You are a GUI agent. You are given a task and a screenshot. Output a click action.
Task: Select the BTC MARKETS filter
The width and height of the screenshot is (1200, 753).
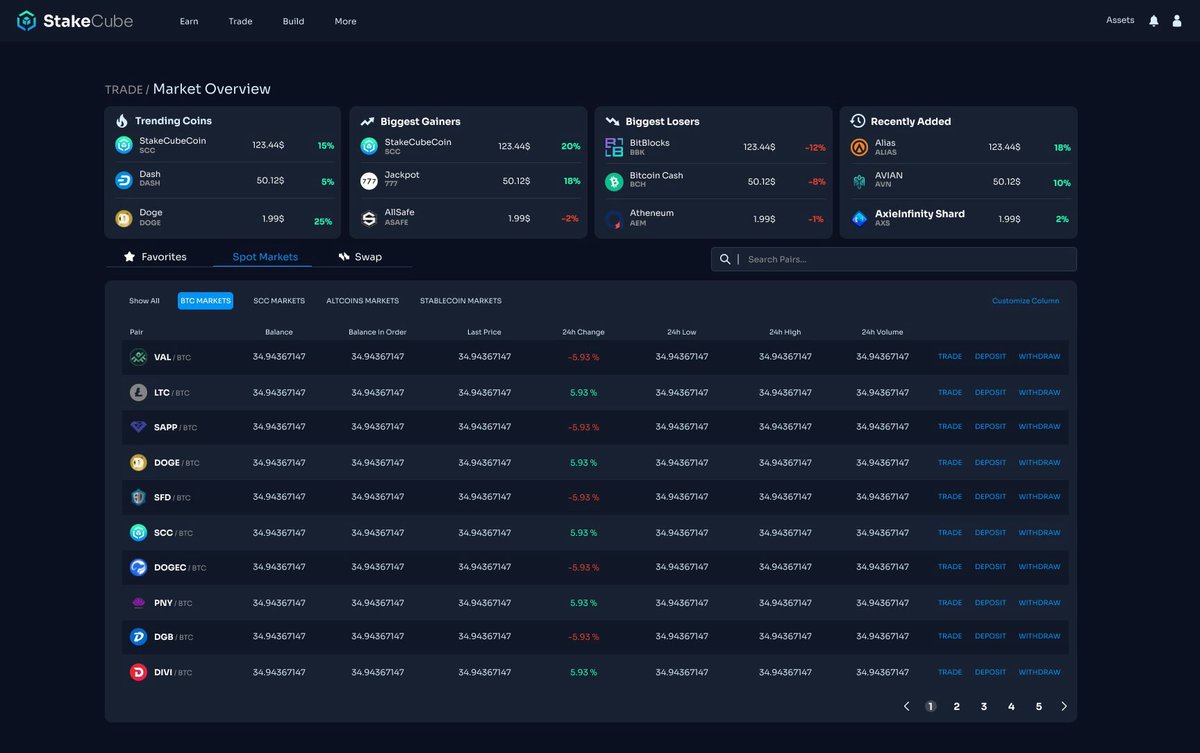point(205,301)
